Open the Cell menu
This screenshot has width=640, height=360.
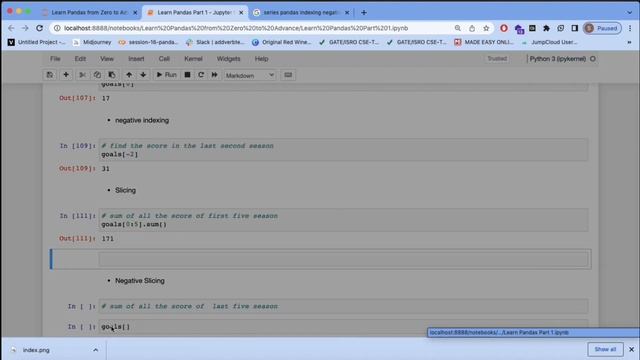pos(164,59)
